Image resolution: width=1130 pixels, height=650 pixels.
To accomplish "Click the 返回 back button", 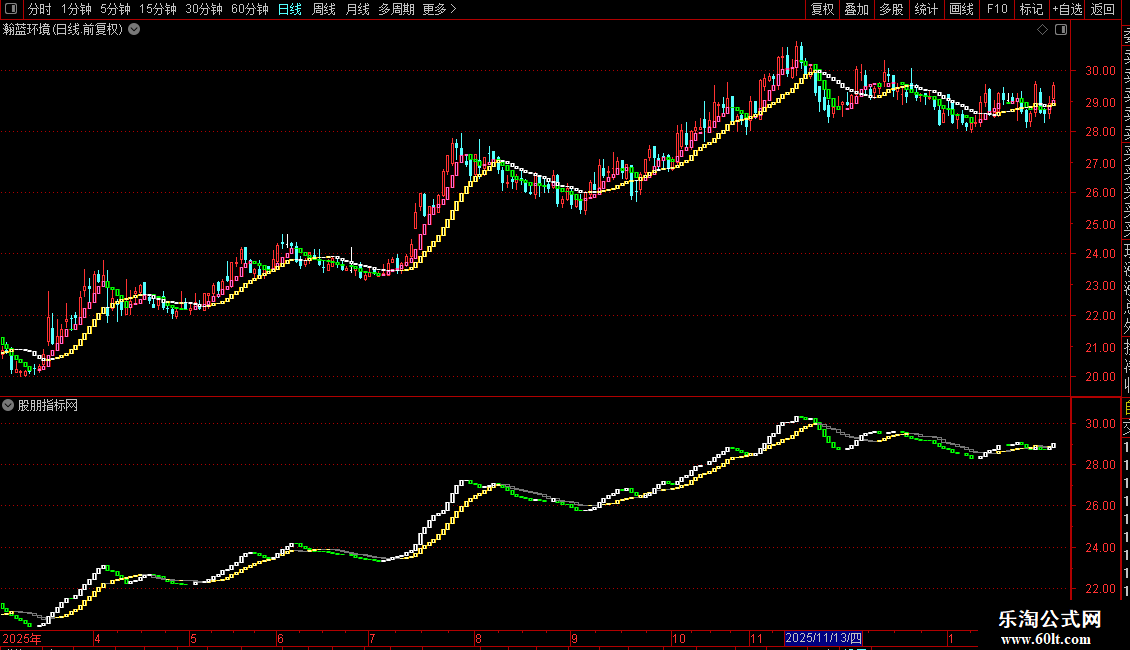I will 1103,9.
